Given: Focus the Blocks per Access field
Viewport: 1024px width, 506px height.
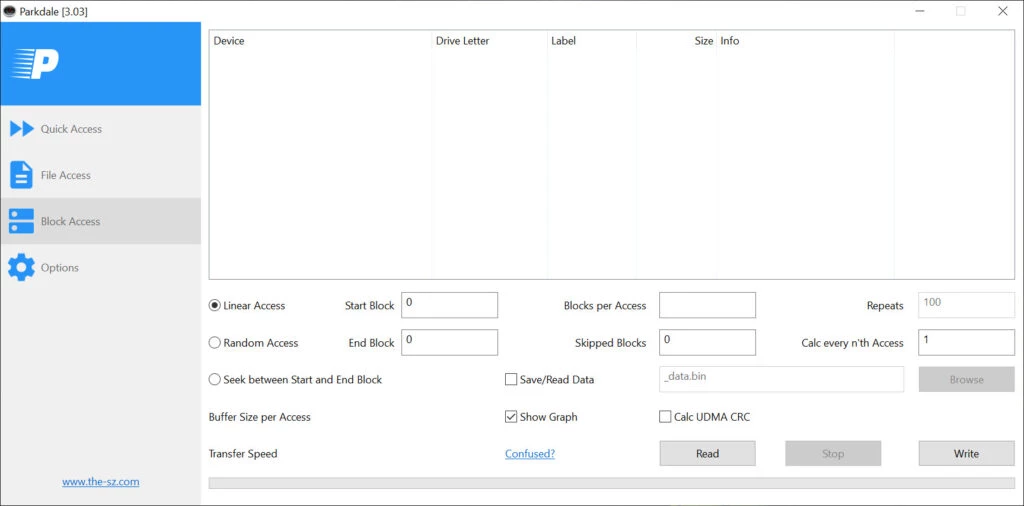Looking at the screenshot, I should [707, 305].
